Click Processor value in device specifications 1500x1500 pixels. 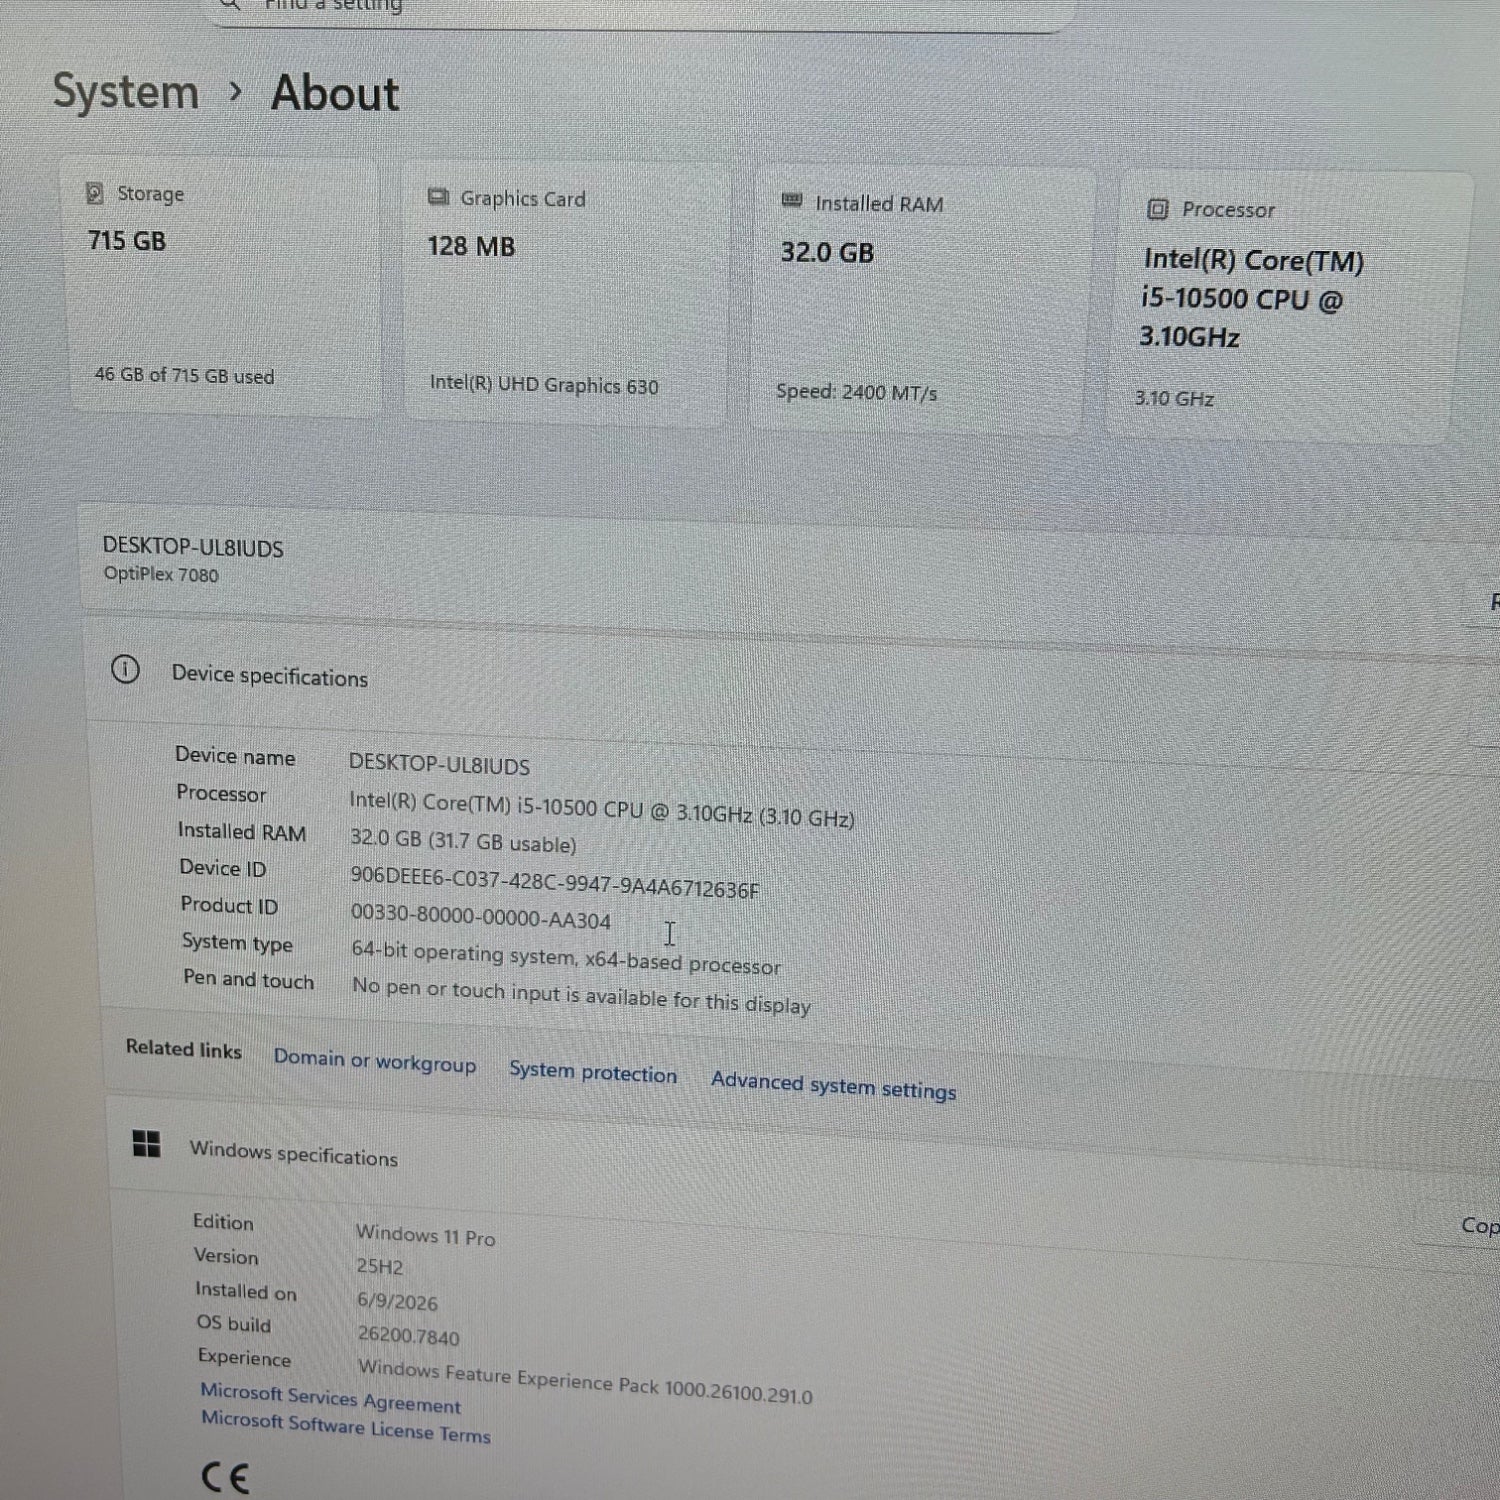(x=601, y=808)
